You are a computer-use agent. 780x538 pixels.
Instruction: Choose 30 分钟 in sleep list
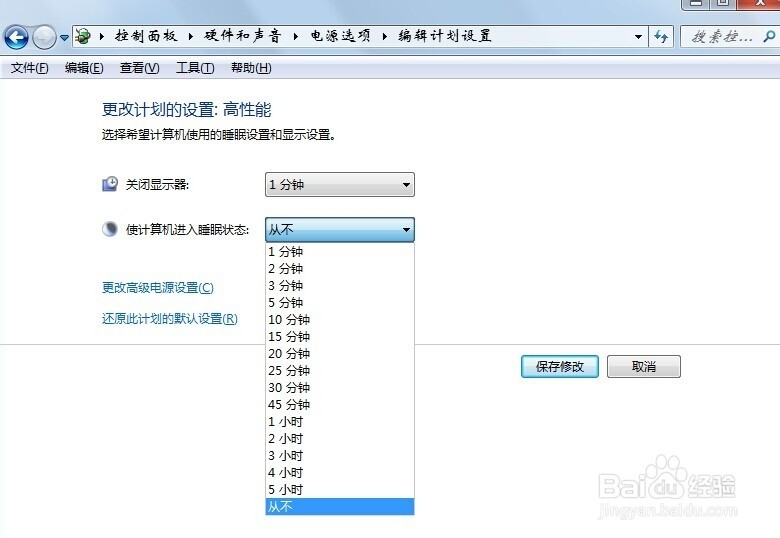pyautogui.click(x=340, y=387)
